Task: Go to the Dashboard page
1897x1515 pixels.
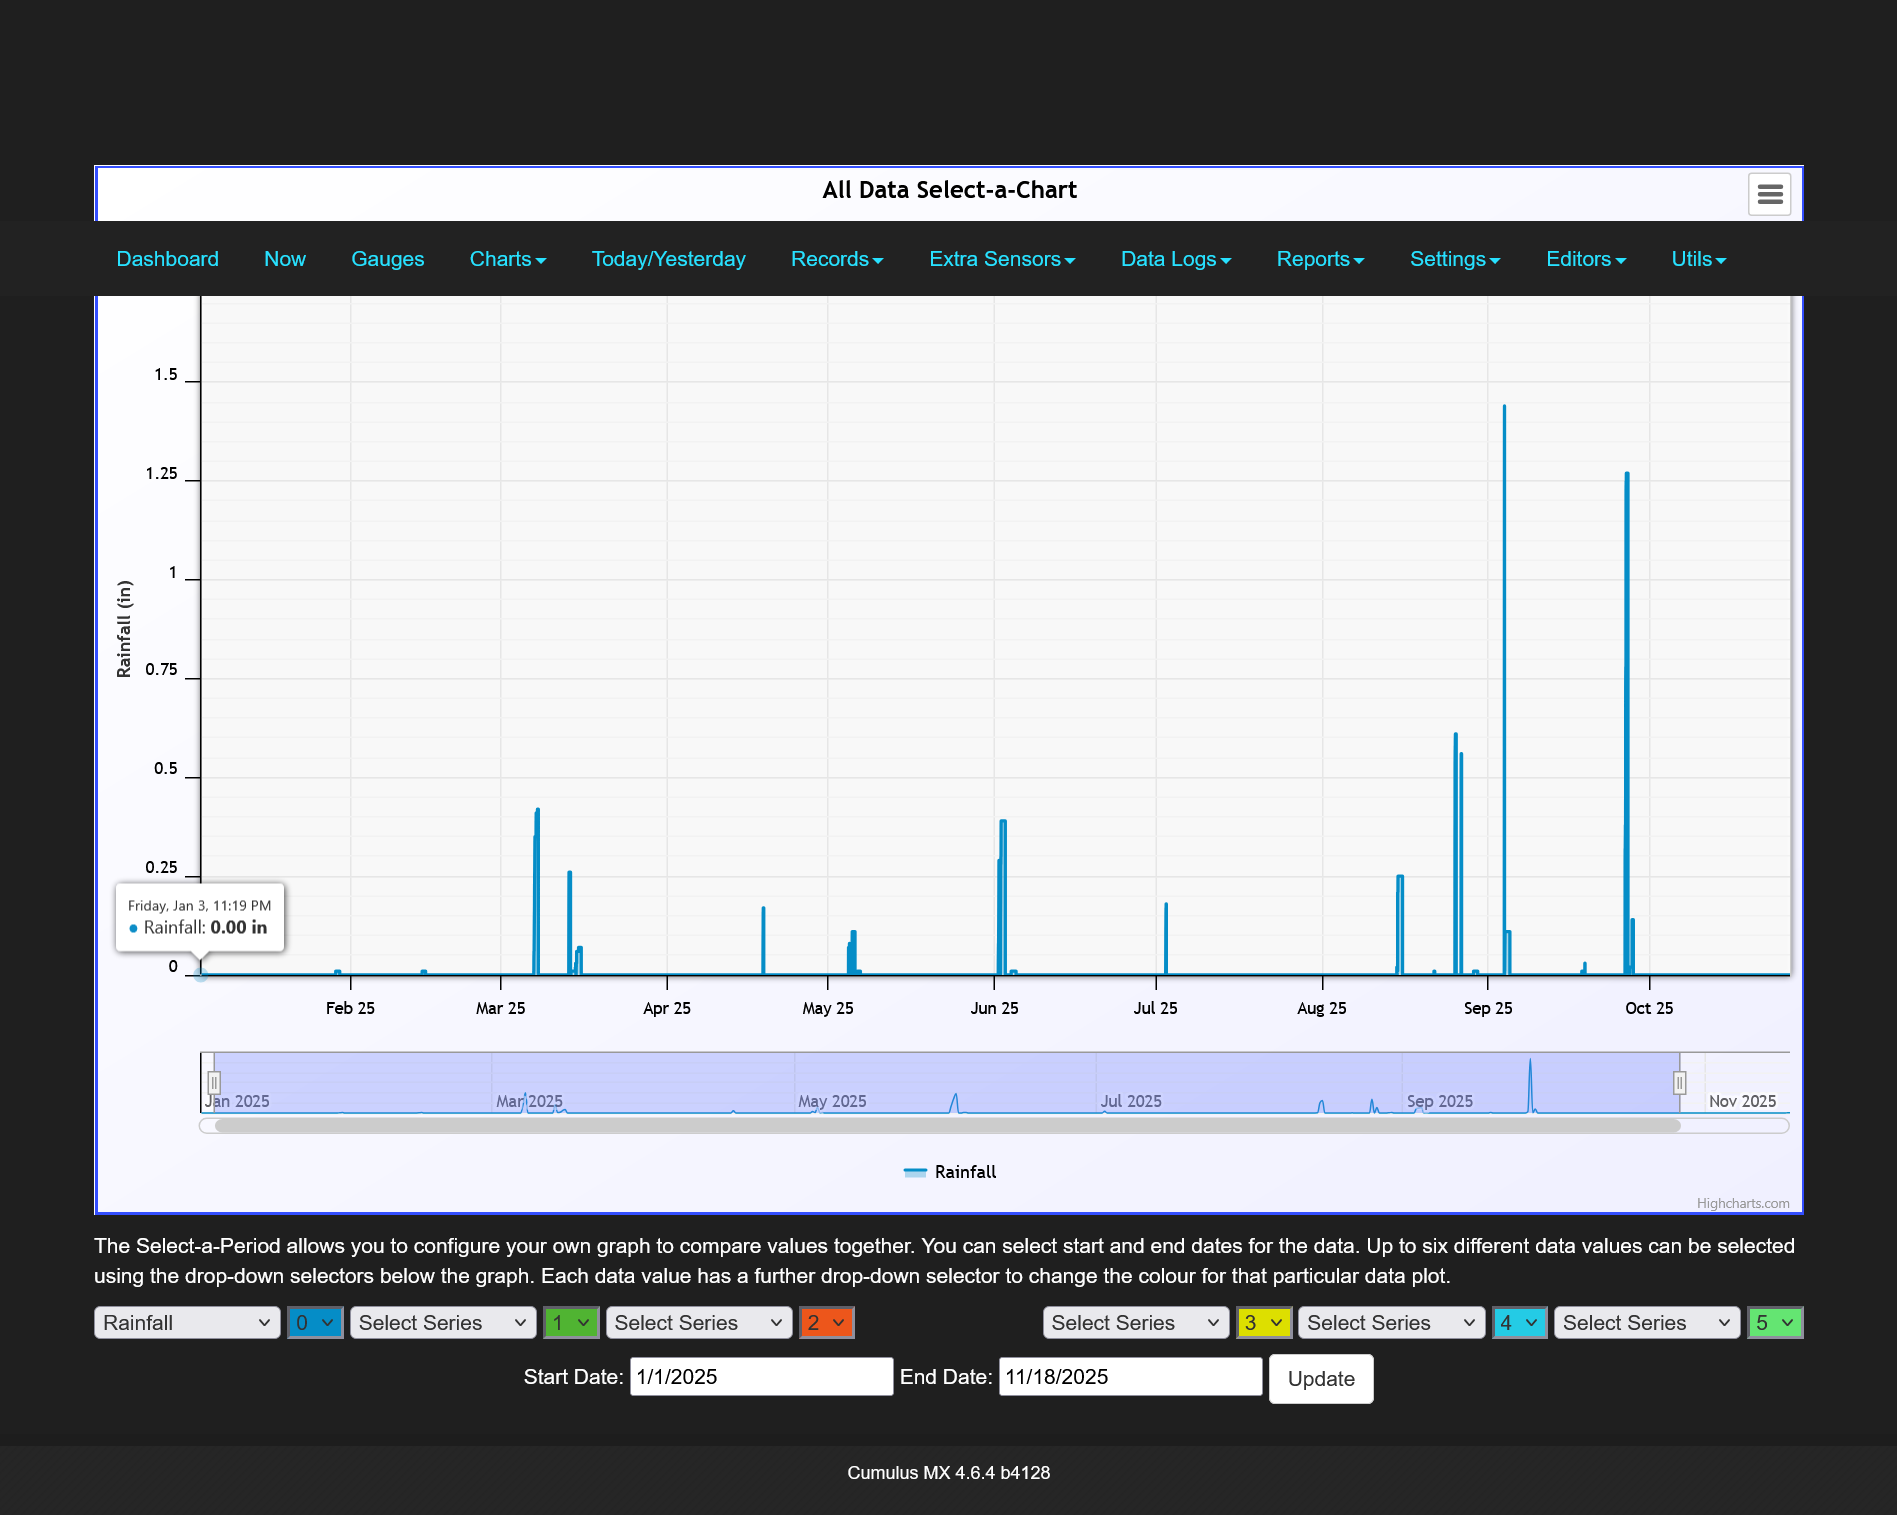Action: click(x=167, y=259)
